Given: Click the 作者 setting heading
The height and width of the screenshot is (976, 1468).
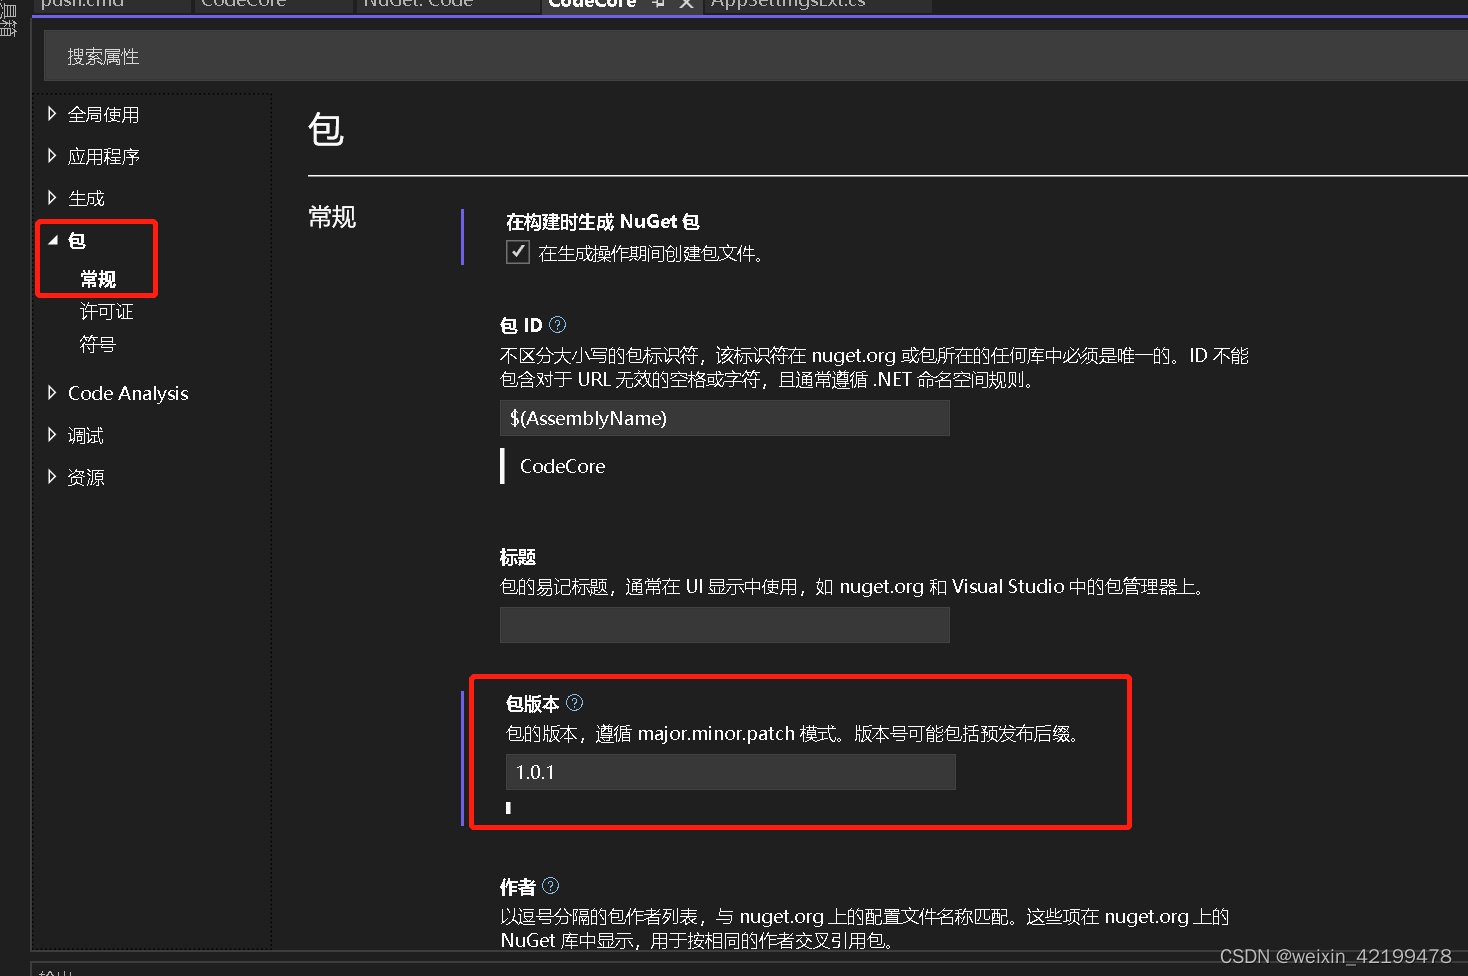Looking at the screenshot, I should point(518,887).
